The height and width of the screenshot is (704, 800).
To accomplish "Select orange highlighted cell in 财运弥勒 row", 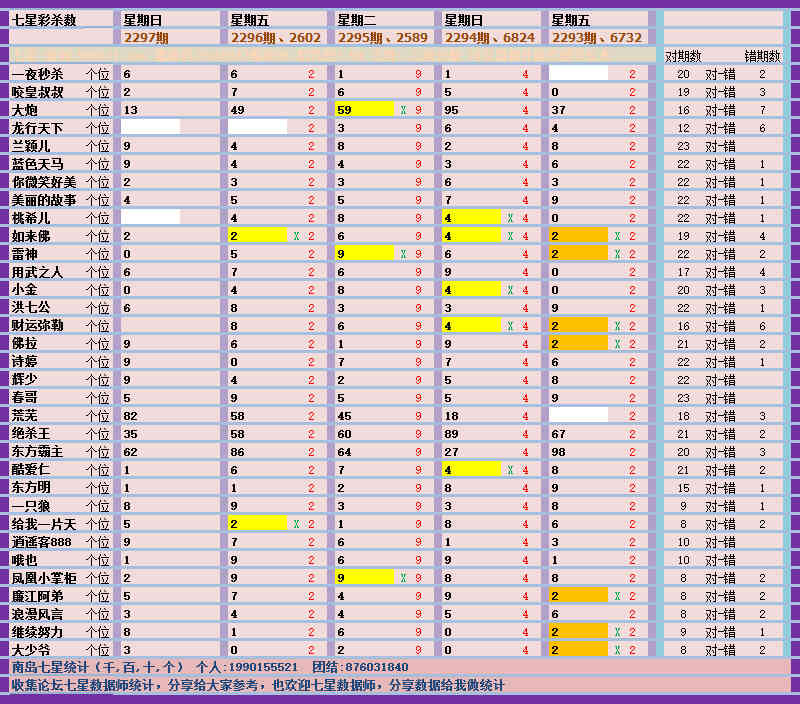I will pos(578,326).
